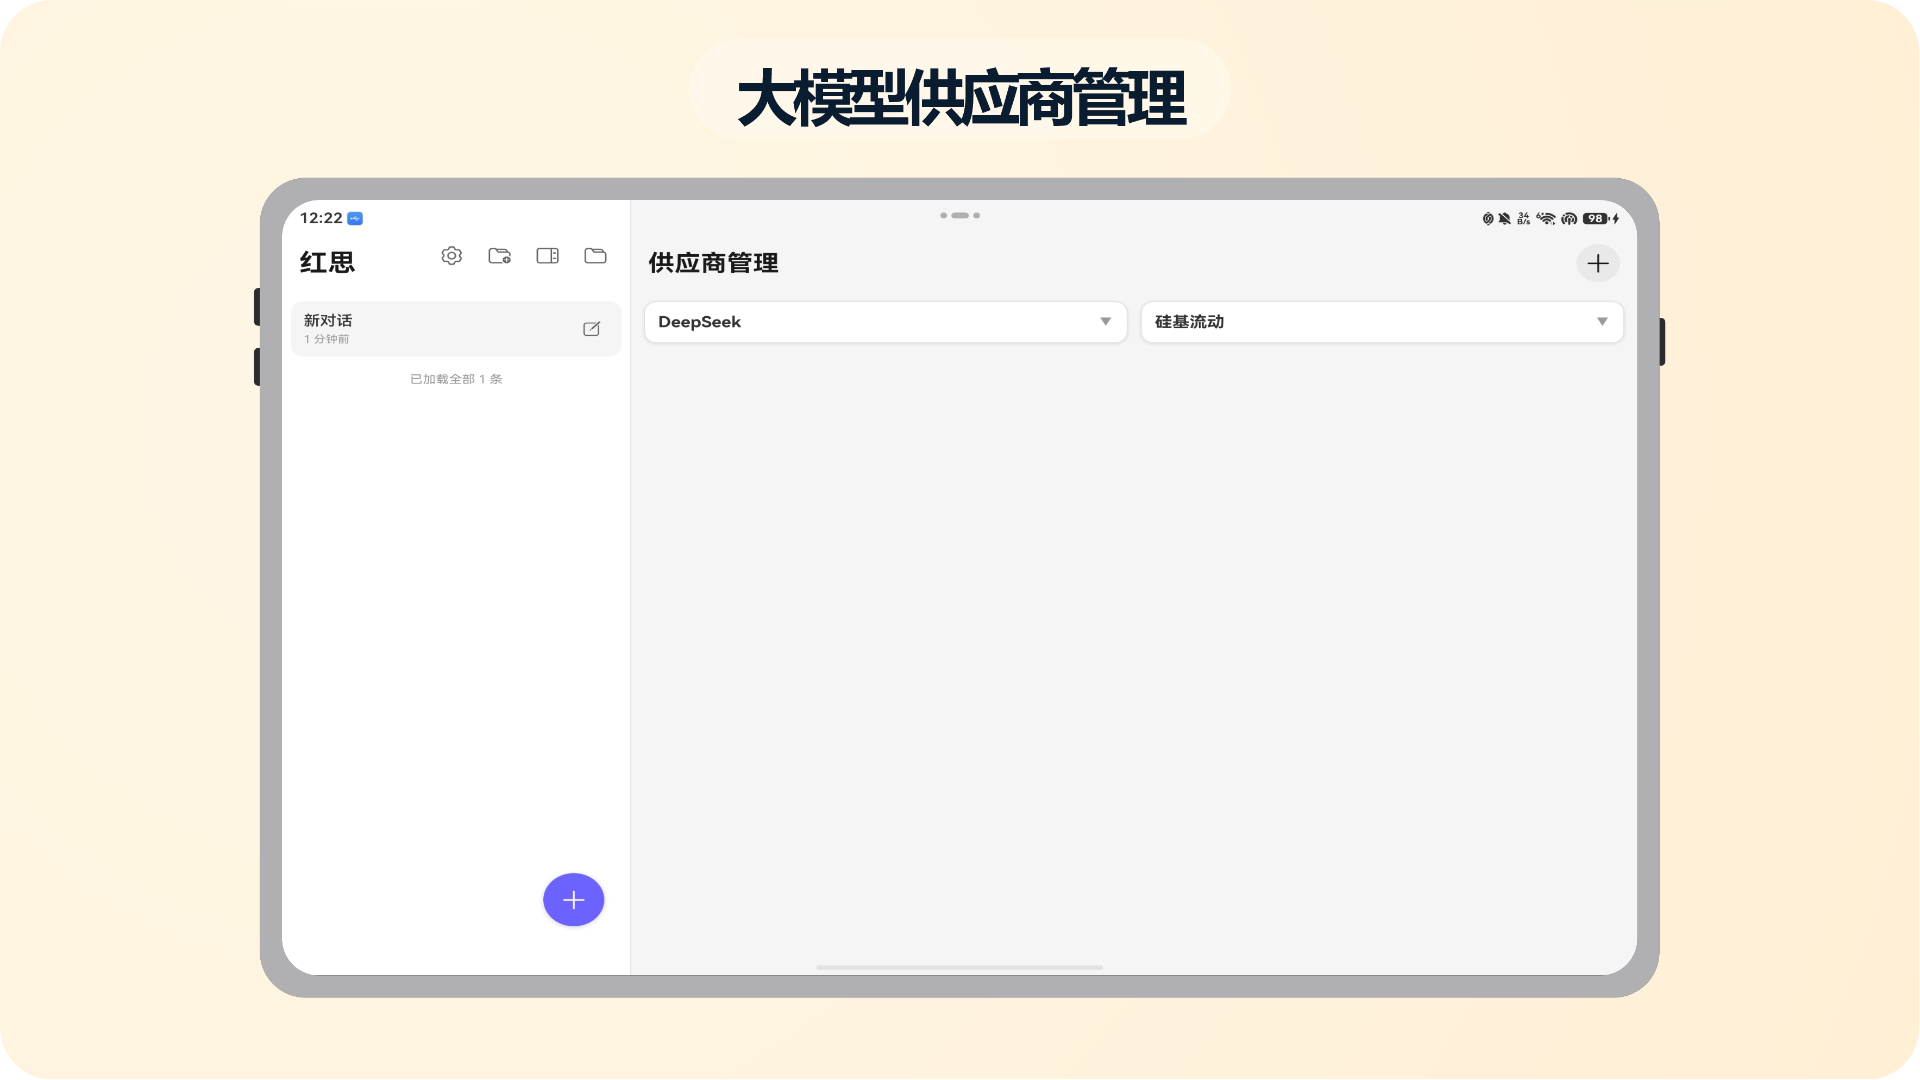Screen dimensions: 1920x1080
Task: Click the battery 98 indicator
Action: click(1596, 218)
